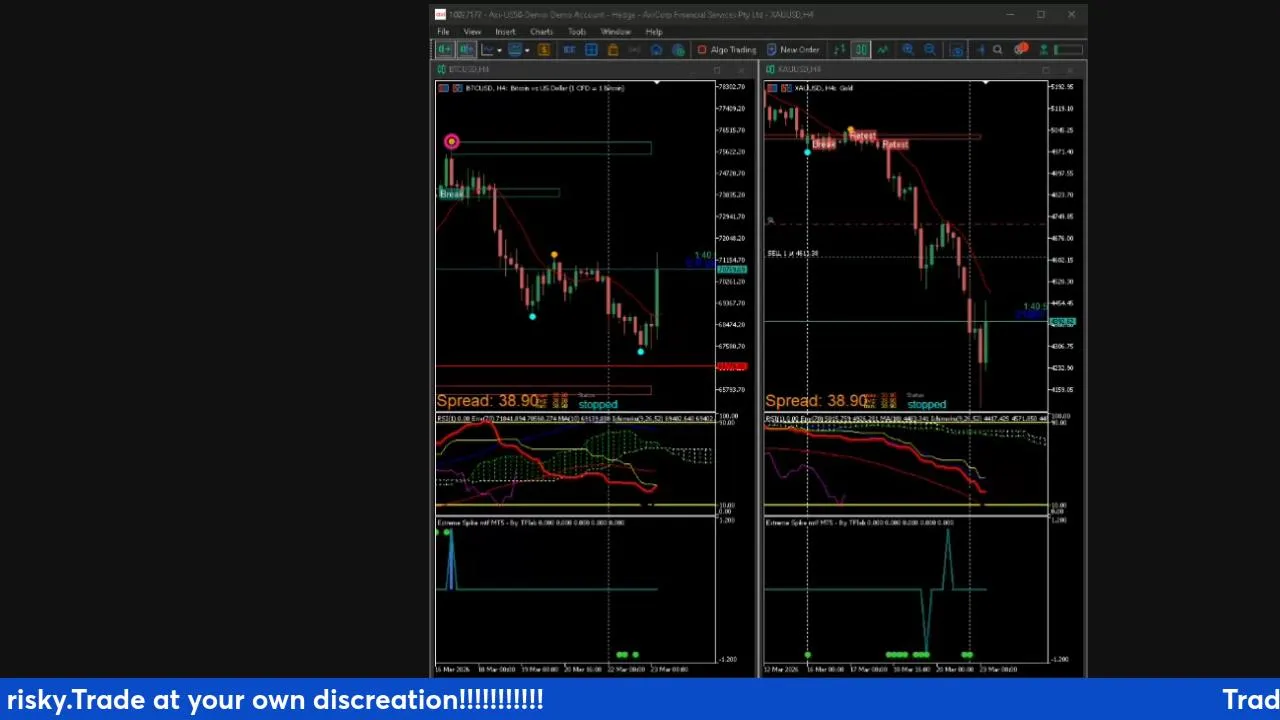The width and height of the screenshot is (1280, 720).
Task: Open the notifications icon with red badge
Action: [1020, 49]
